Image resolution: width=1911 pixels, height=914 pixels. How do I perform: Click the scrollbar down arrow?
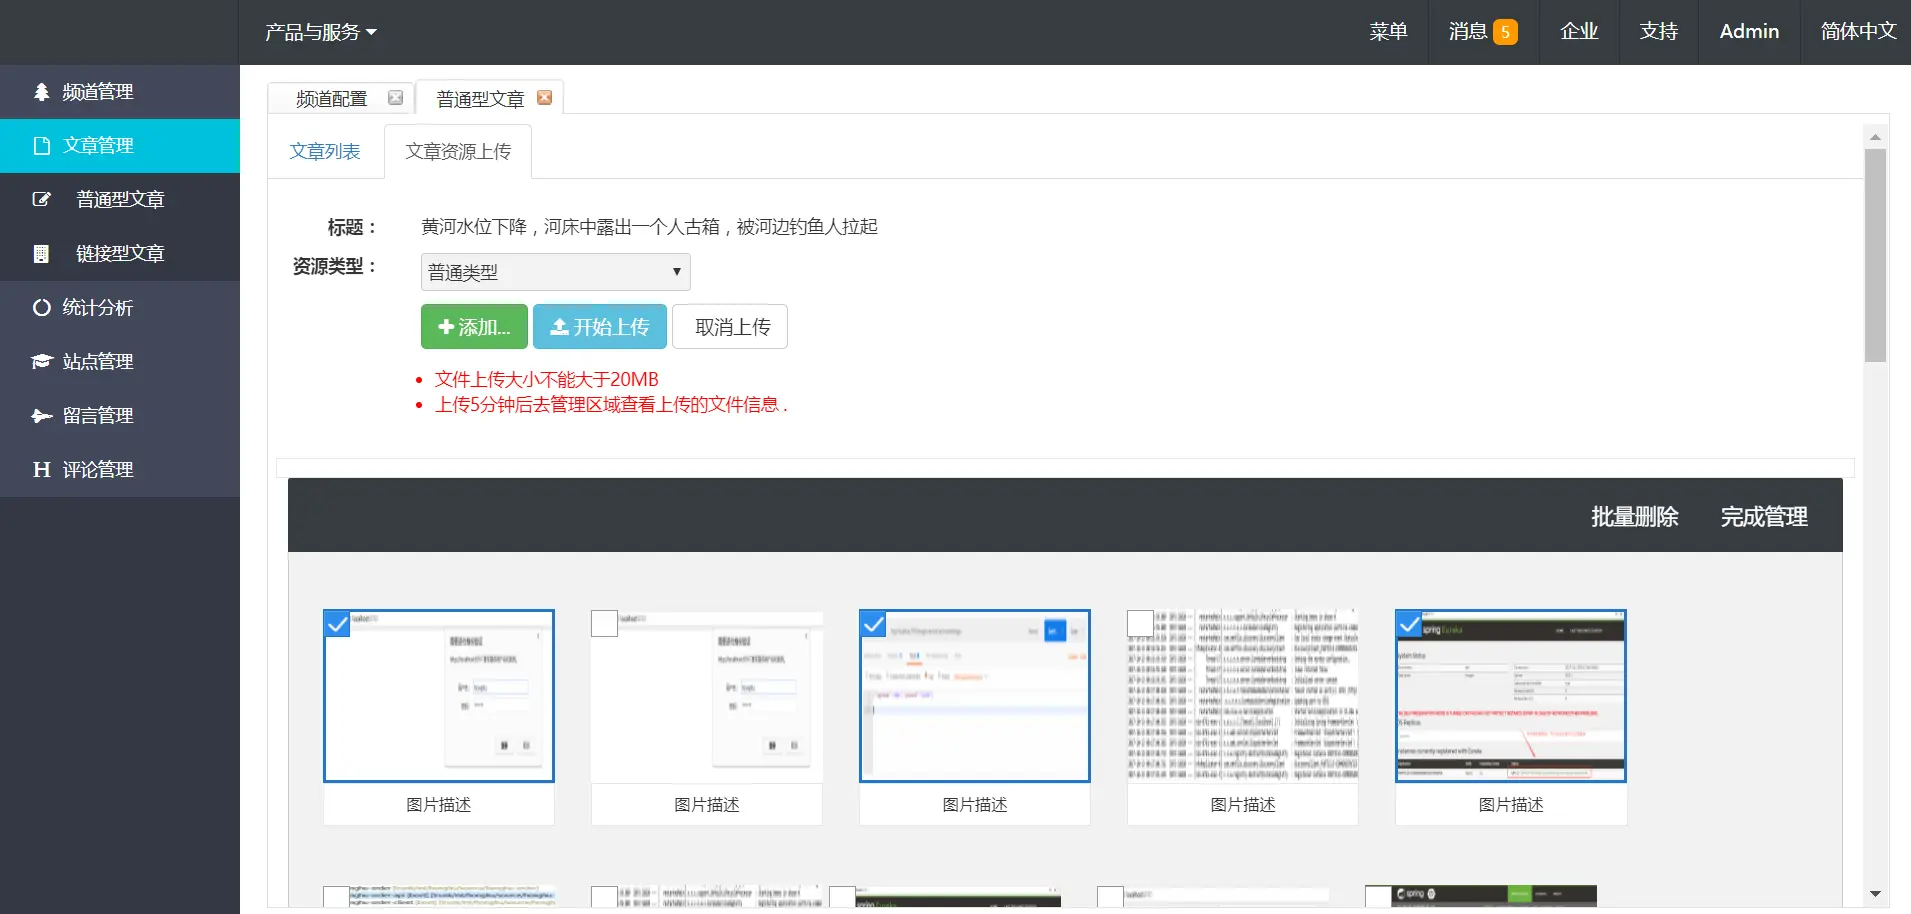pyautogui.click(x=1875, y=894)
